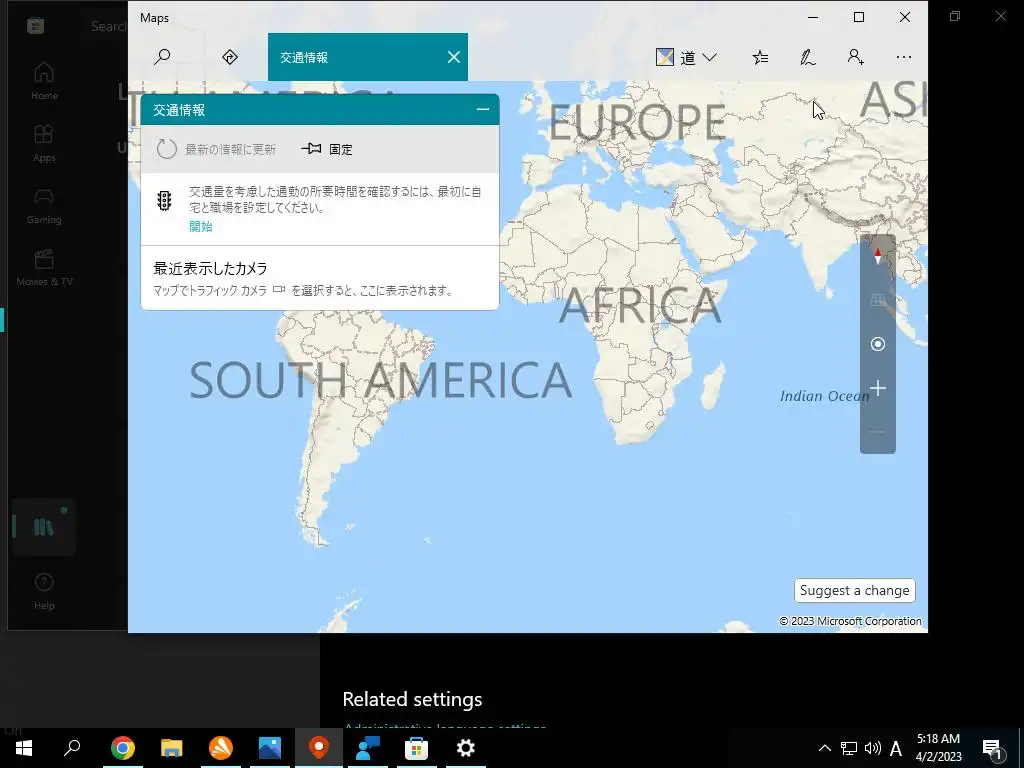Open Home in the Store sidebar
The width and height of the screenshot is (1024, 768).
tap(44, 81)
